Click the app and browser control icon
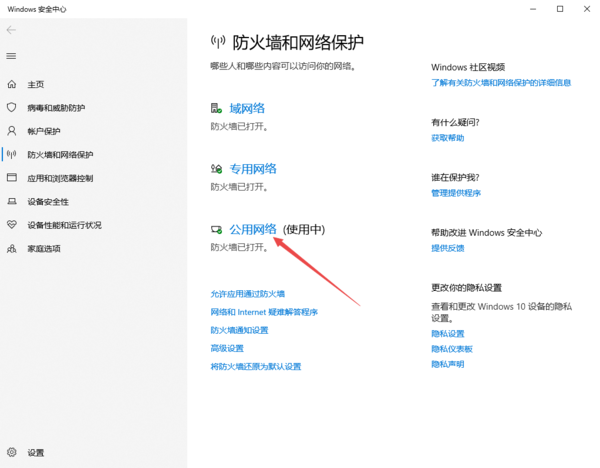The width and height of the screenshot is (600, 468). [12, 178]
